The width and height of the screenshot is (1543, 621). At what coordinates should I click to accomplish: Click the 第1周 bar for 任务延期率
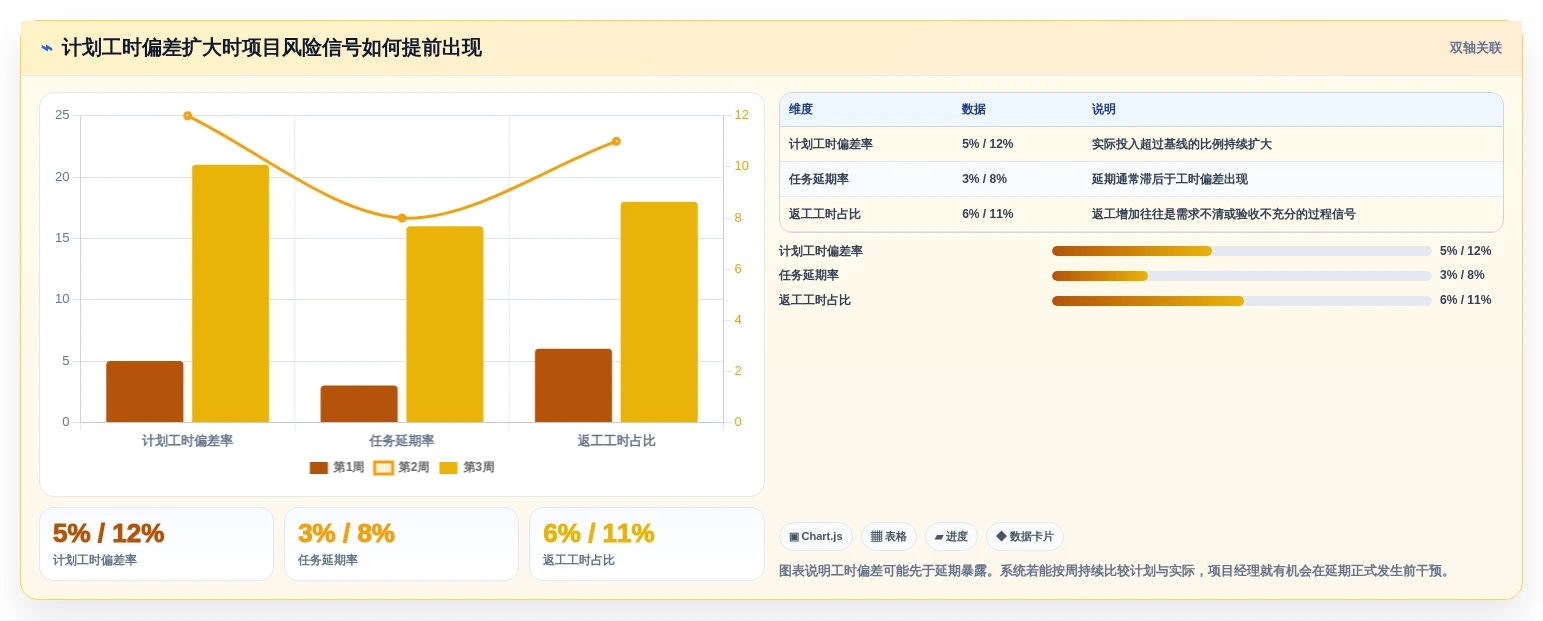point(359,404)
